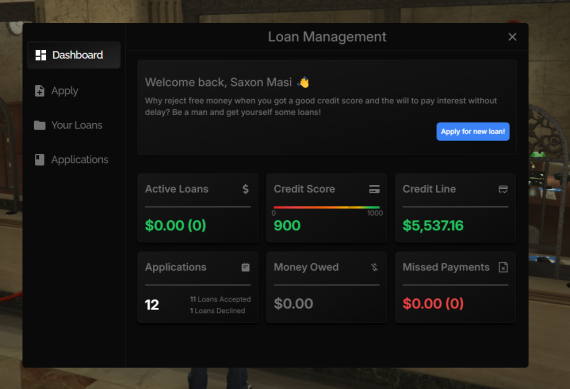
Task: Click the 11 Loans Accepted text
Action: [x=220, y=299]
